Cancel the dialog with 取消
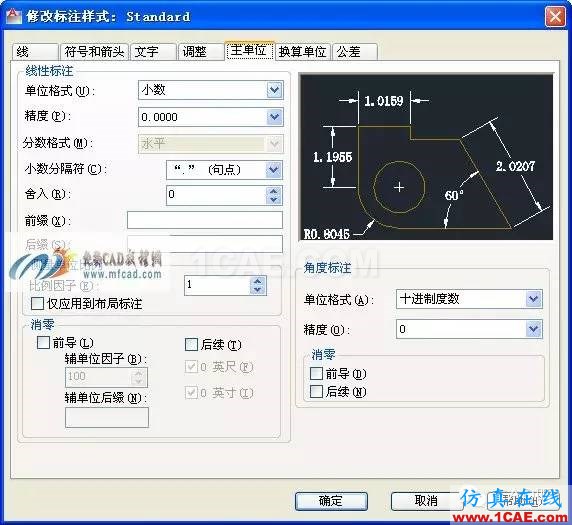Viewport: 572px width, 525px height. 426,501
